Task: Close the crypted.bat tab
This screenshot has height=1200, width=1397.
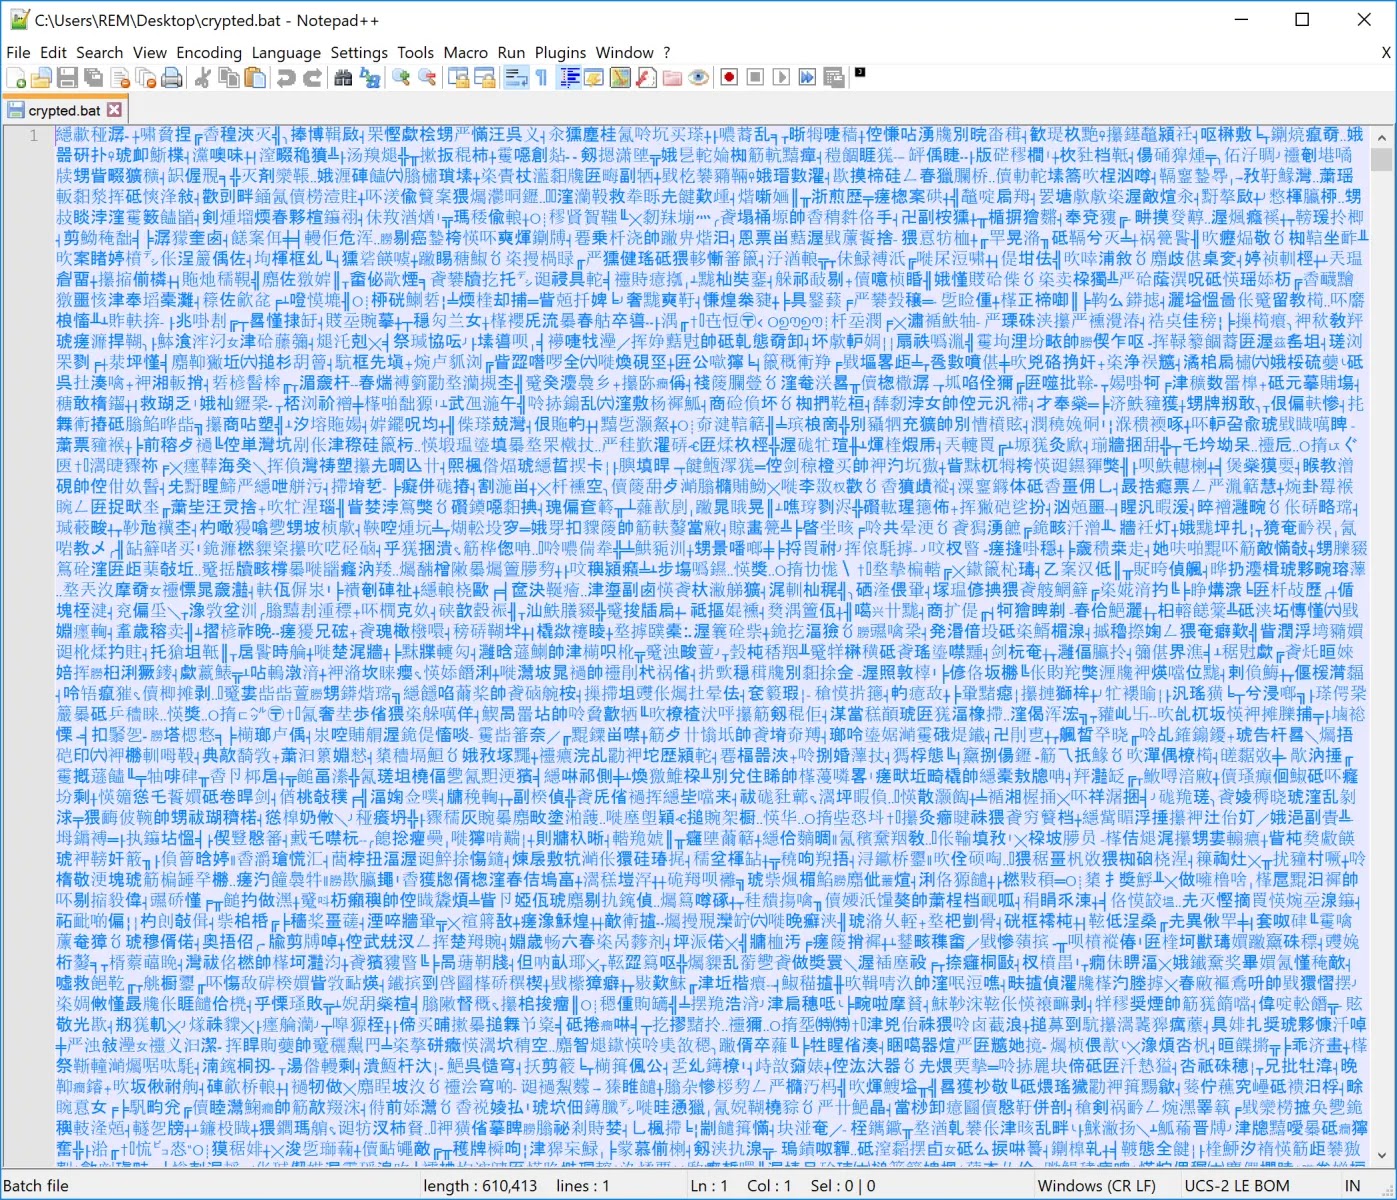Action: click(x=114, y=110)
